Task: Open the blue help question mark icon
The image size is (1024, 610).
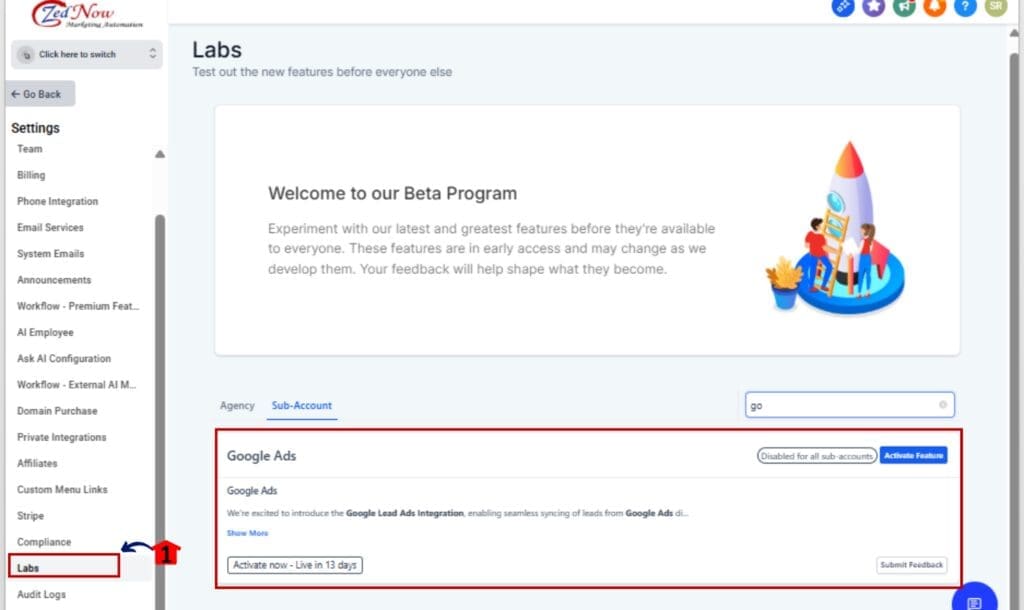Action: click(965, 8)
